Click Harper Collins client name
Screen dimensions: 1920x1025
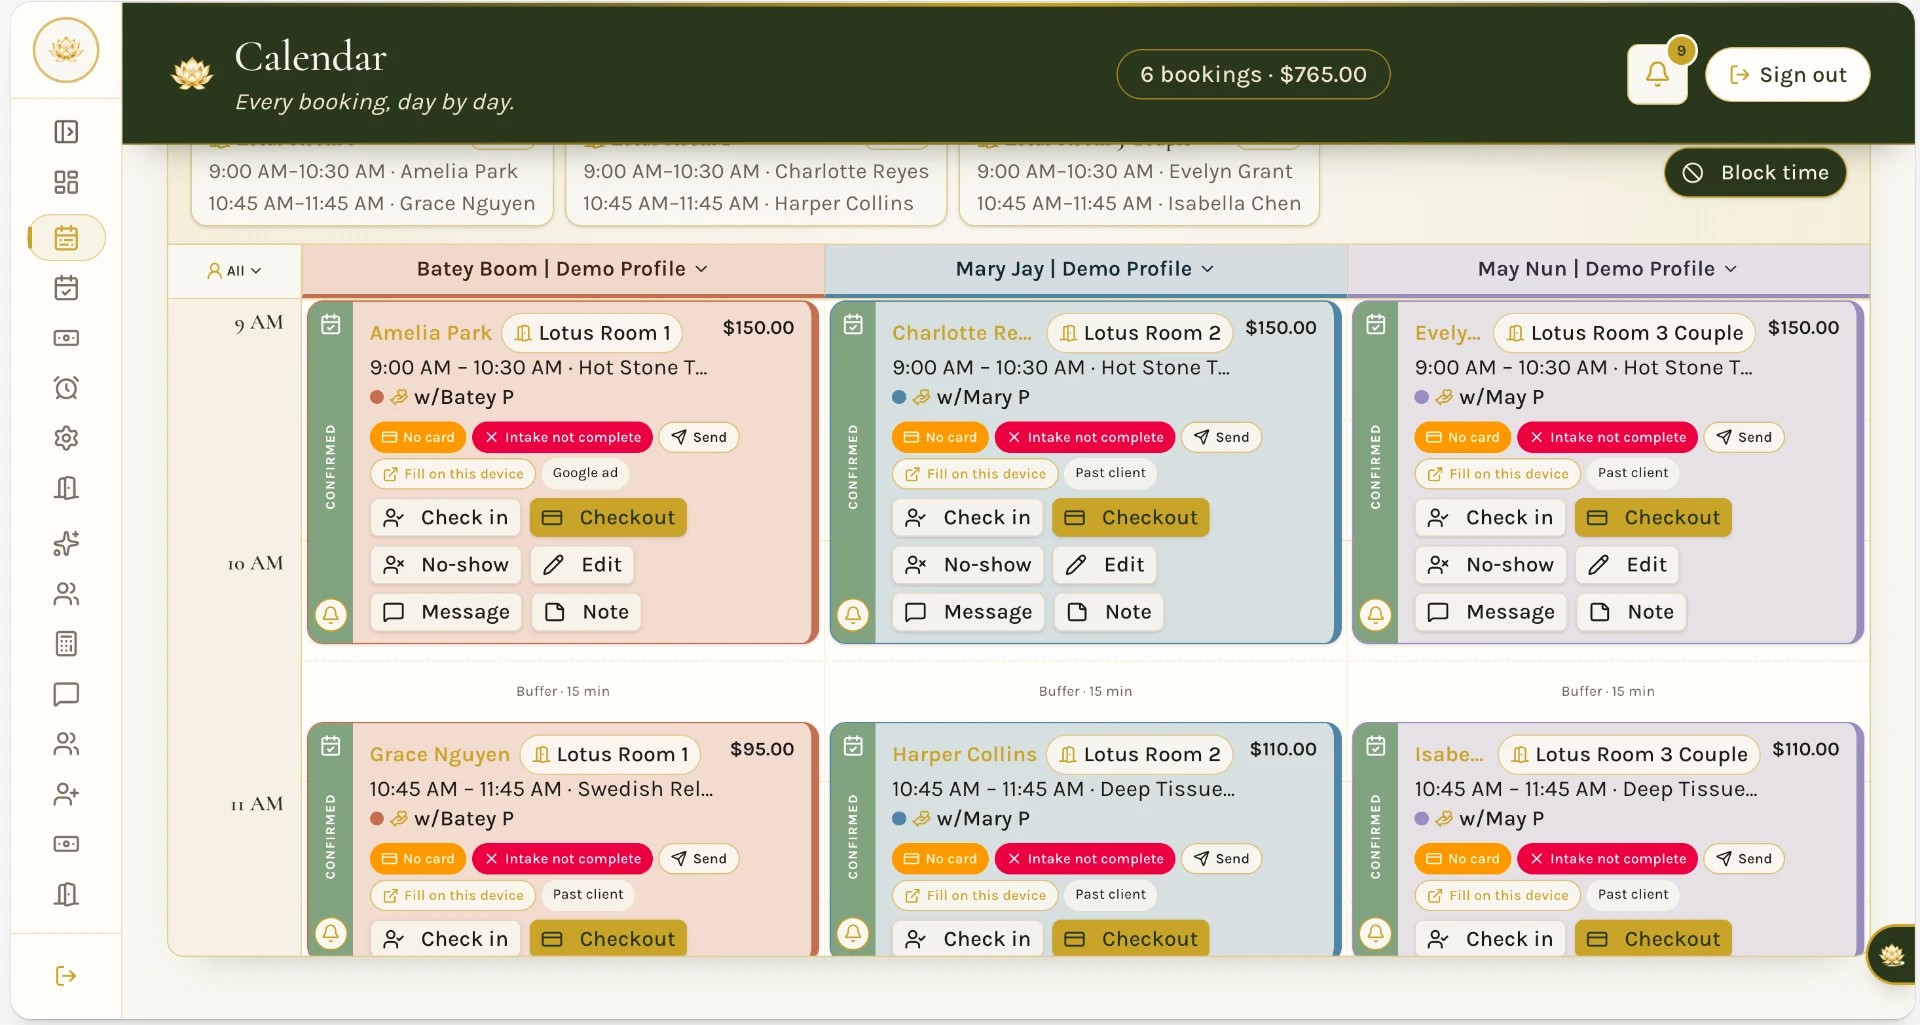964,755
